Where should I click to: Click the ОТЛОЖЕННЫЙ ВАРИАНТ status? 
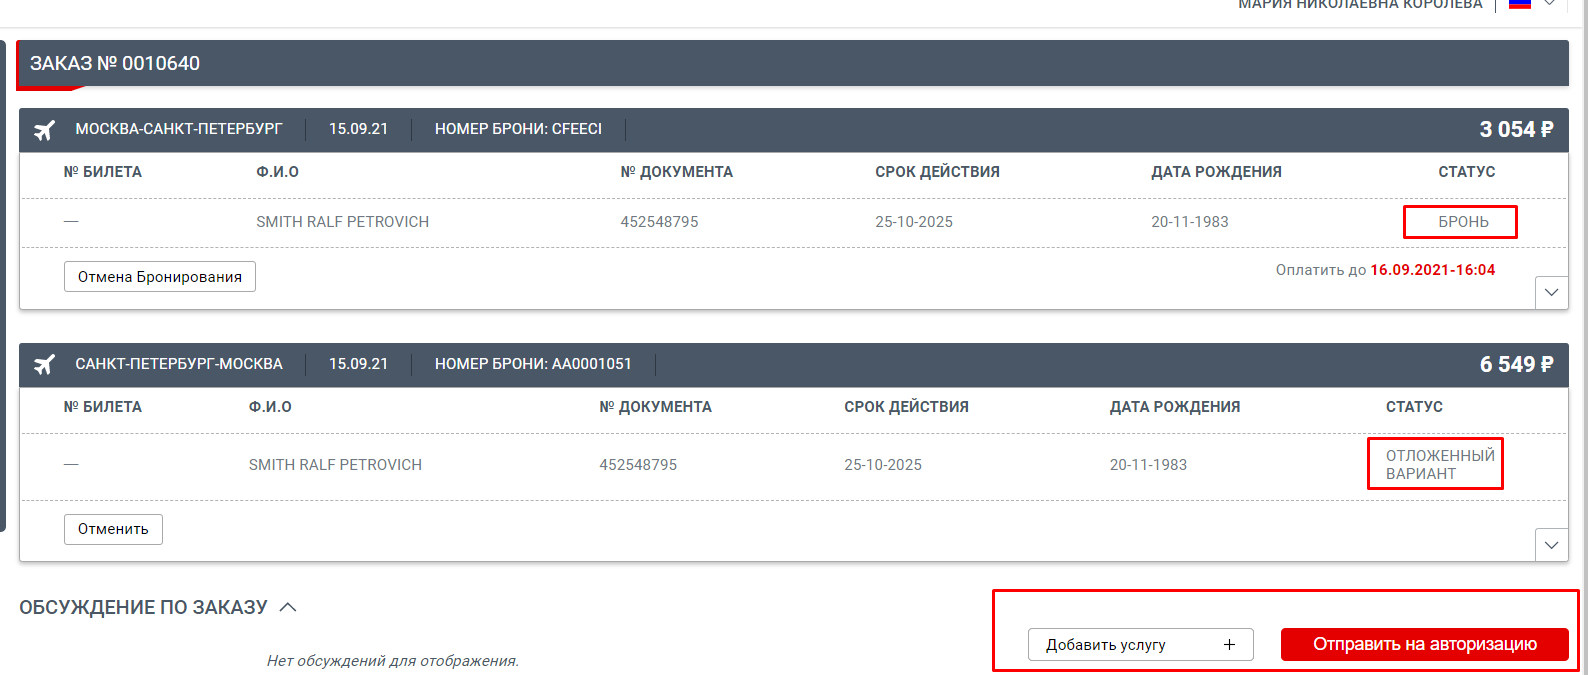point(1439,464)
